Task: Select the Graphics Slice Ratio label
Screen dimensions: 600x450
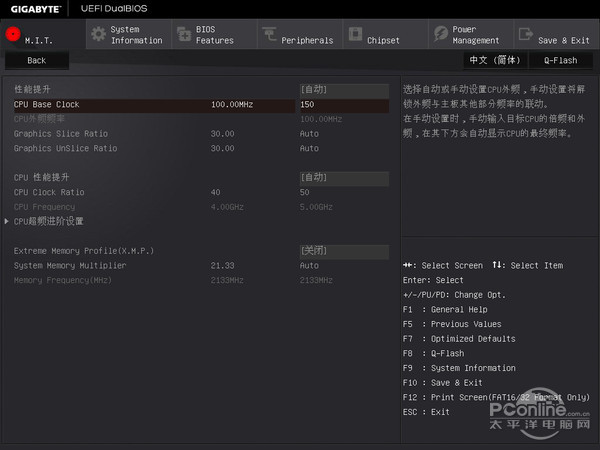Action: click(61, 134)
